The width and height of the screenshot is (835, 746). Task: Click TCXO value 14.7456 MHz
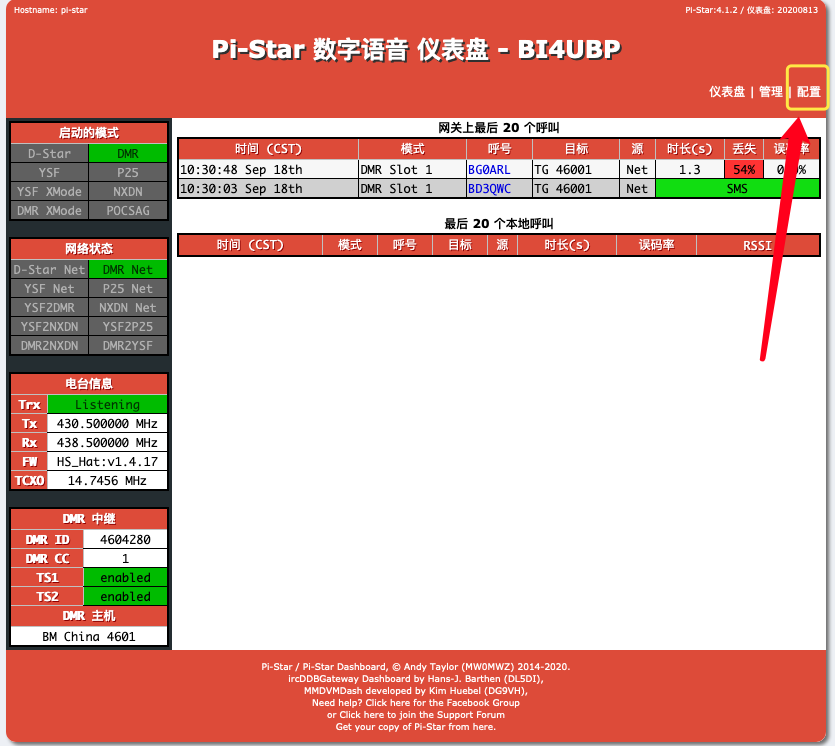pyautogui.click(x=107, y=481)
